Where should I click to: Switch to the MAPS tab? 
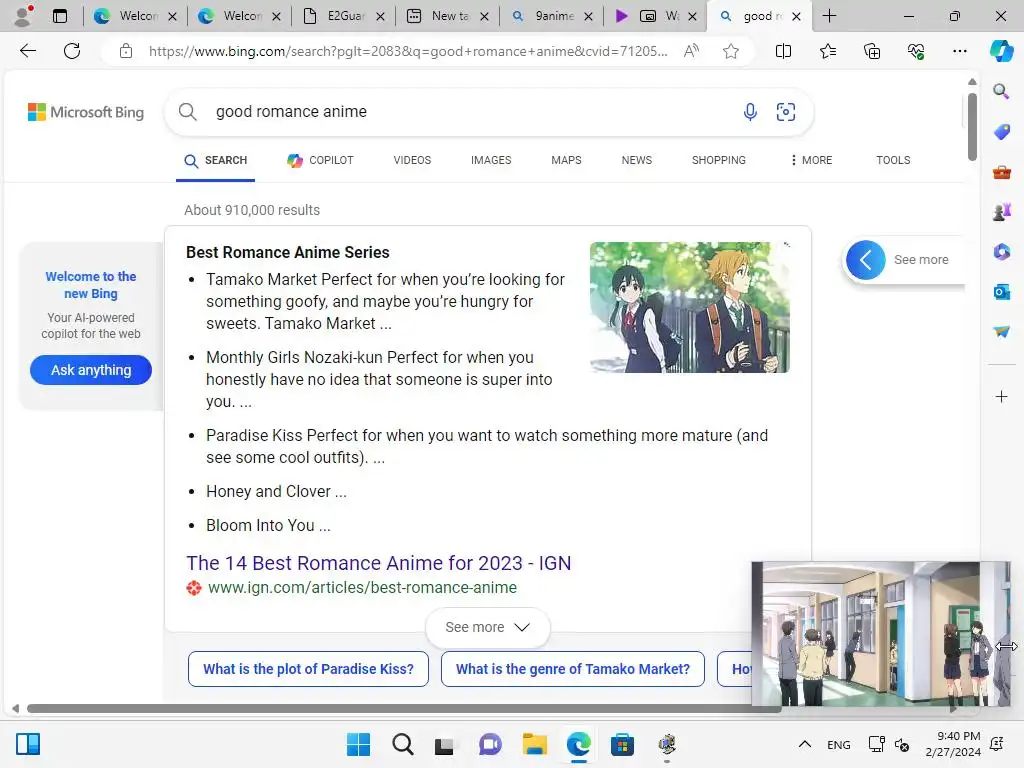(x=566, y=160)
